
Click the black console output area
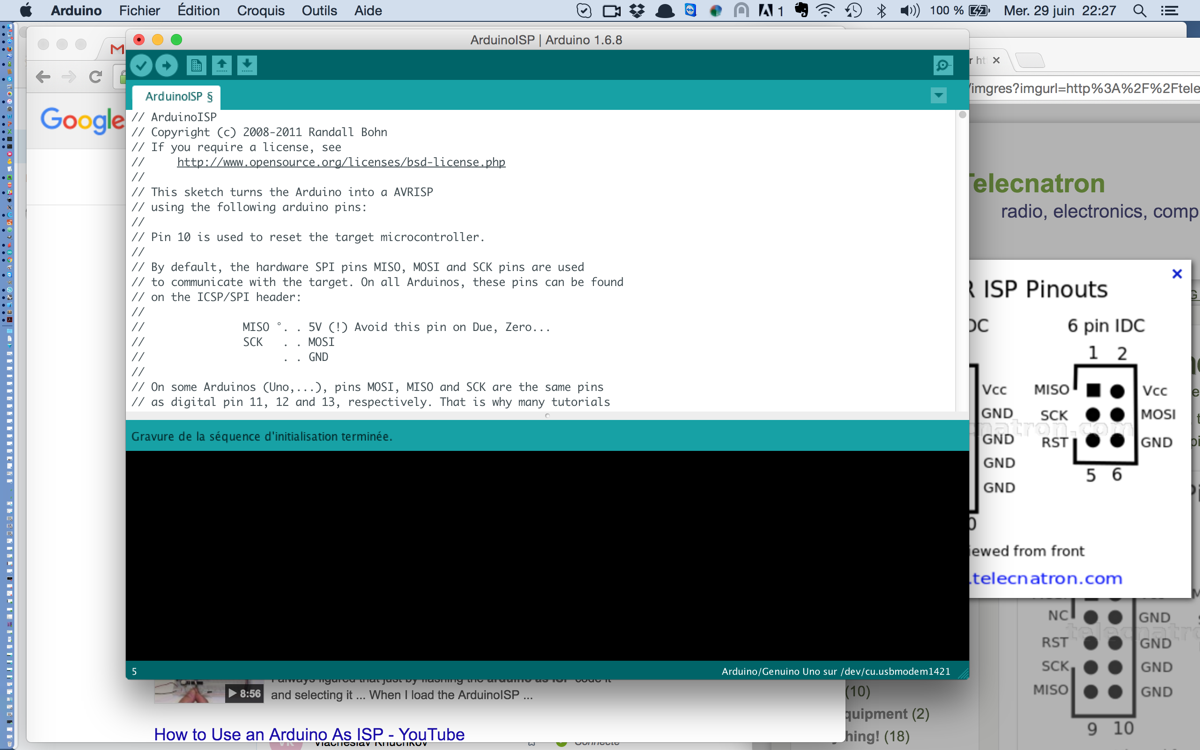547,555
